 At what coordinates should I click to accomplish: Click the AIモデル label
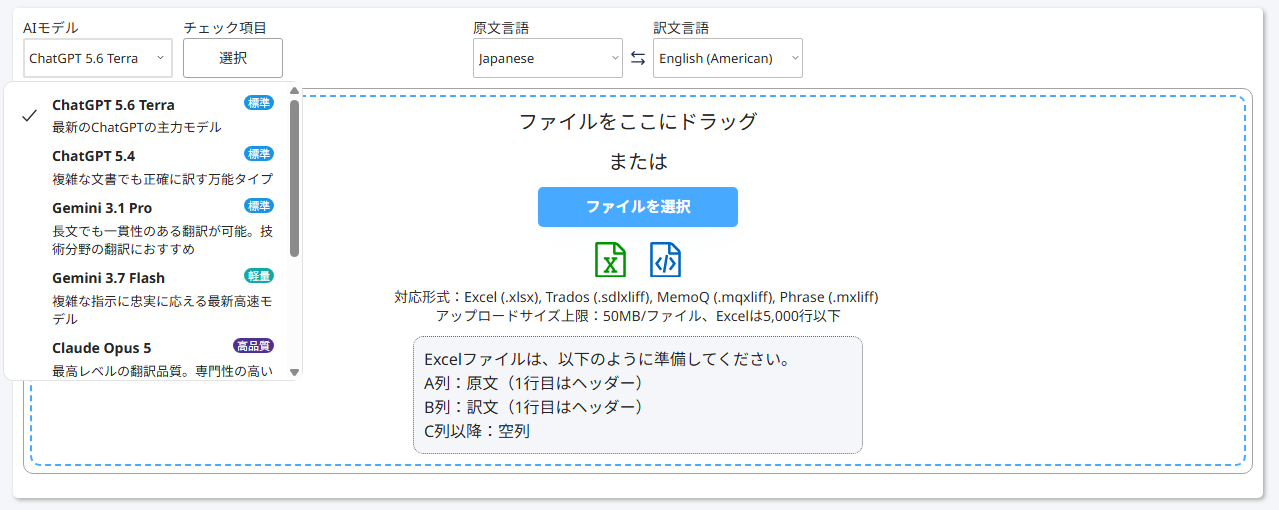[51, 28]
